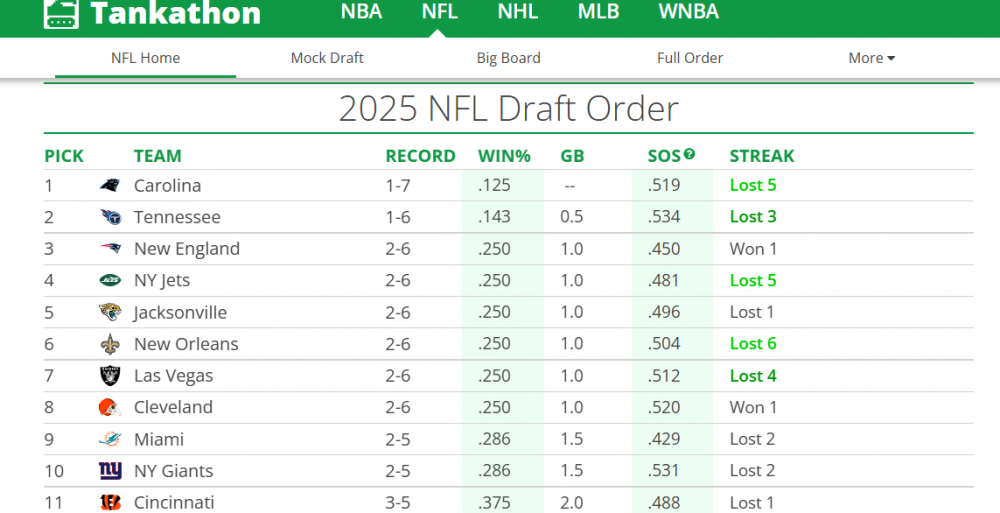Click the Cleveland Browns helmet logo
The width and height of the screenshot is (1000, 513).
tap(110, 407)
